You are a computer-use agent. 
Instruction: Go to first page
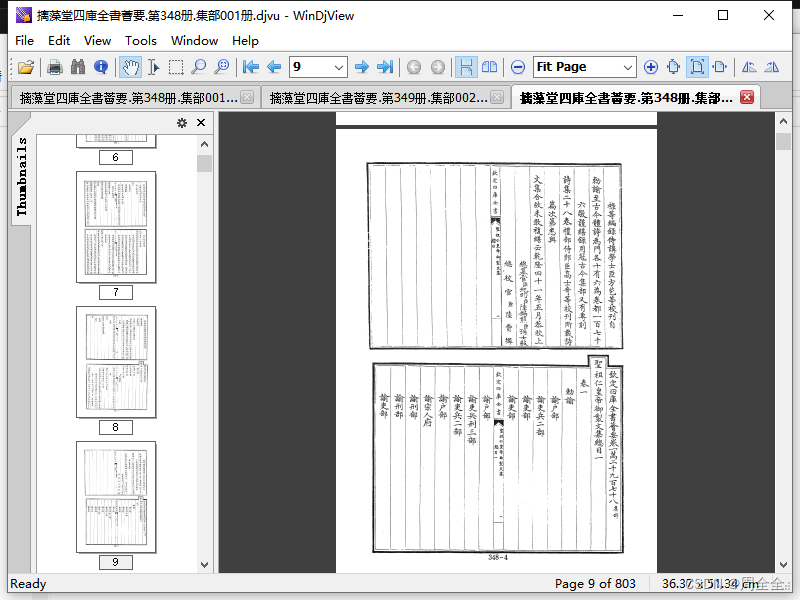tap(251, 67)
